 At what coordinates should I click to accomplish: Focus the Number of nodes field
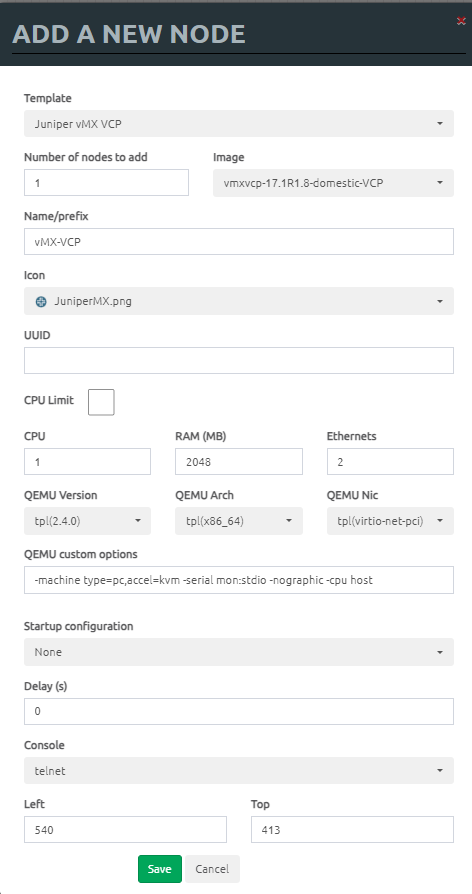click(x=106, y=182)
